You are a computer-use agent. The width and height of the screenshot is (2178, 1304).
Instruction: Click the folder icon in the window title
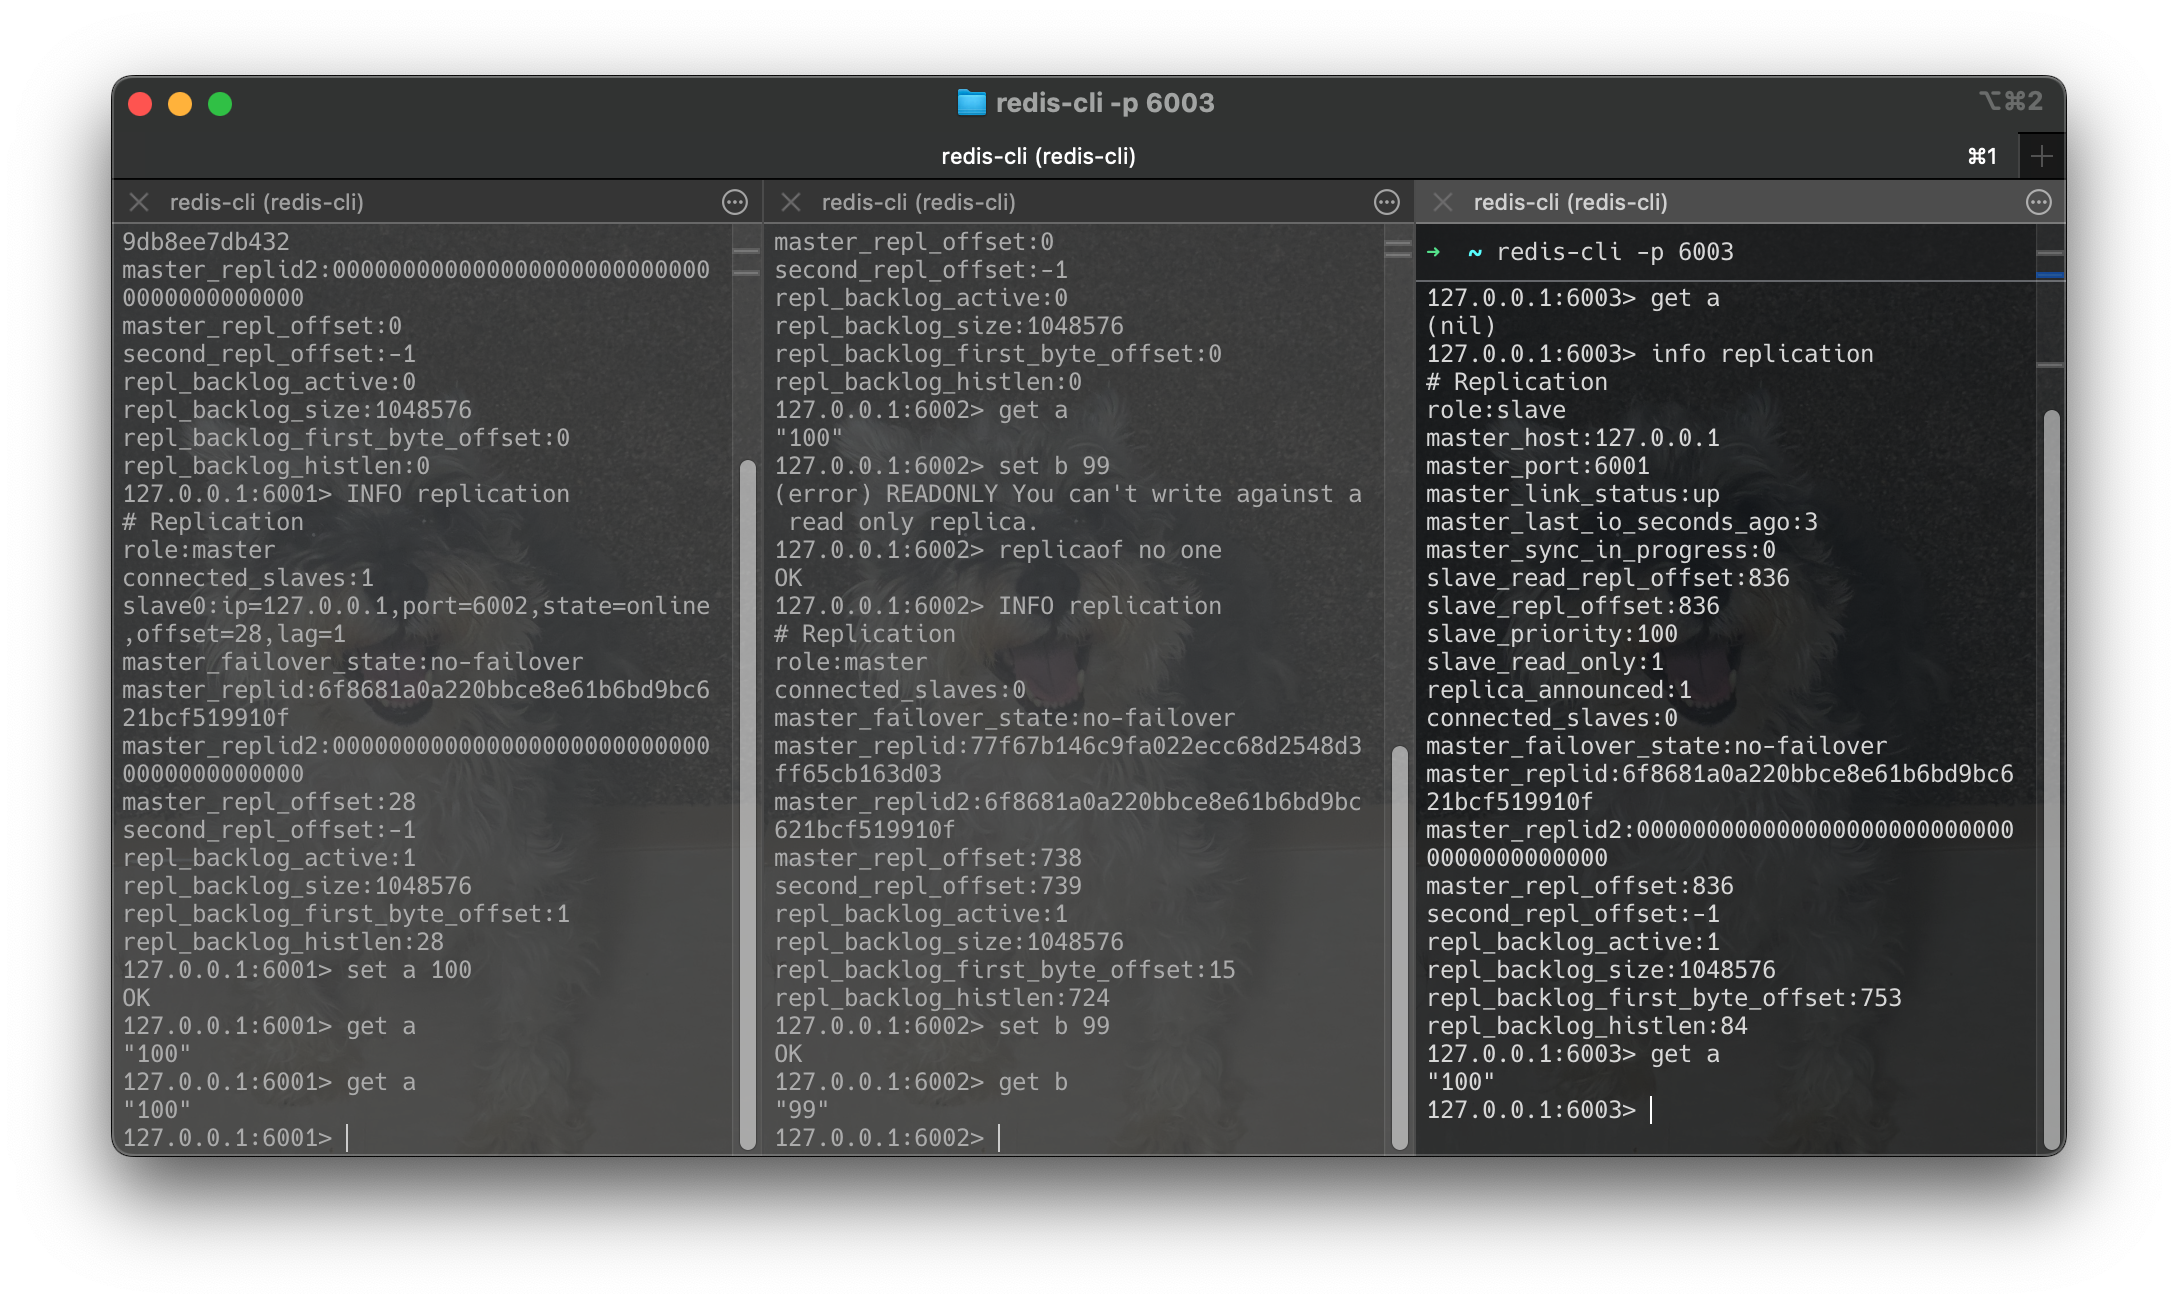[x=971, y=102]
